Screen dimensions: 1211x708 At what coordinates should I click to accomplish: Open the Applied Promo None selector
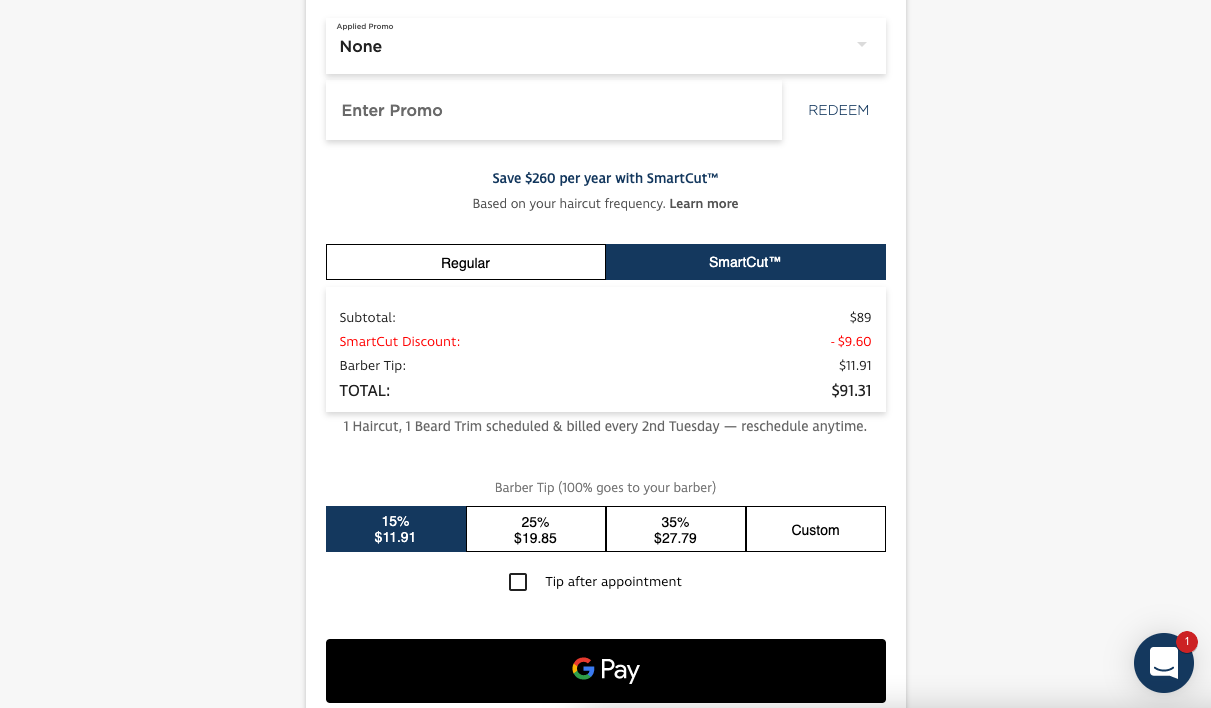click(x=606, y=45)
